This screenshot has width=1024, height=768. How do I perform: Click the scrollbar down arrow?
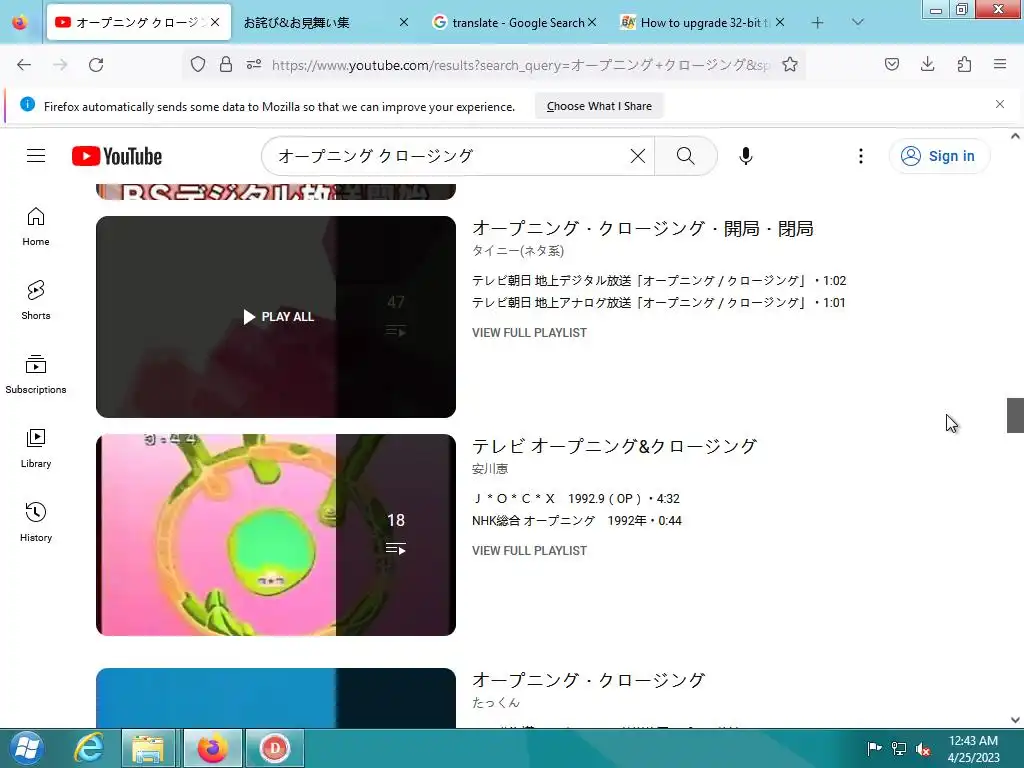point(1015,720)
